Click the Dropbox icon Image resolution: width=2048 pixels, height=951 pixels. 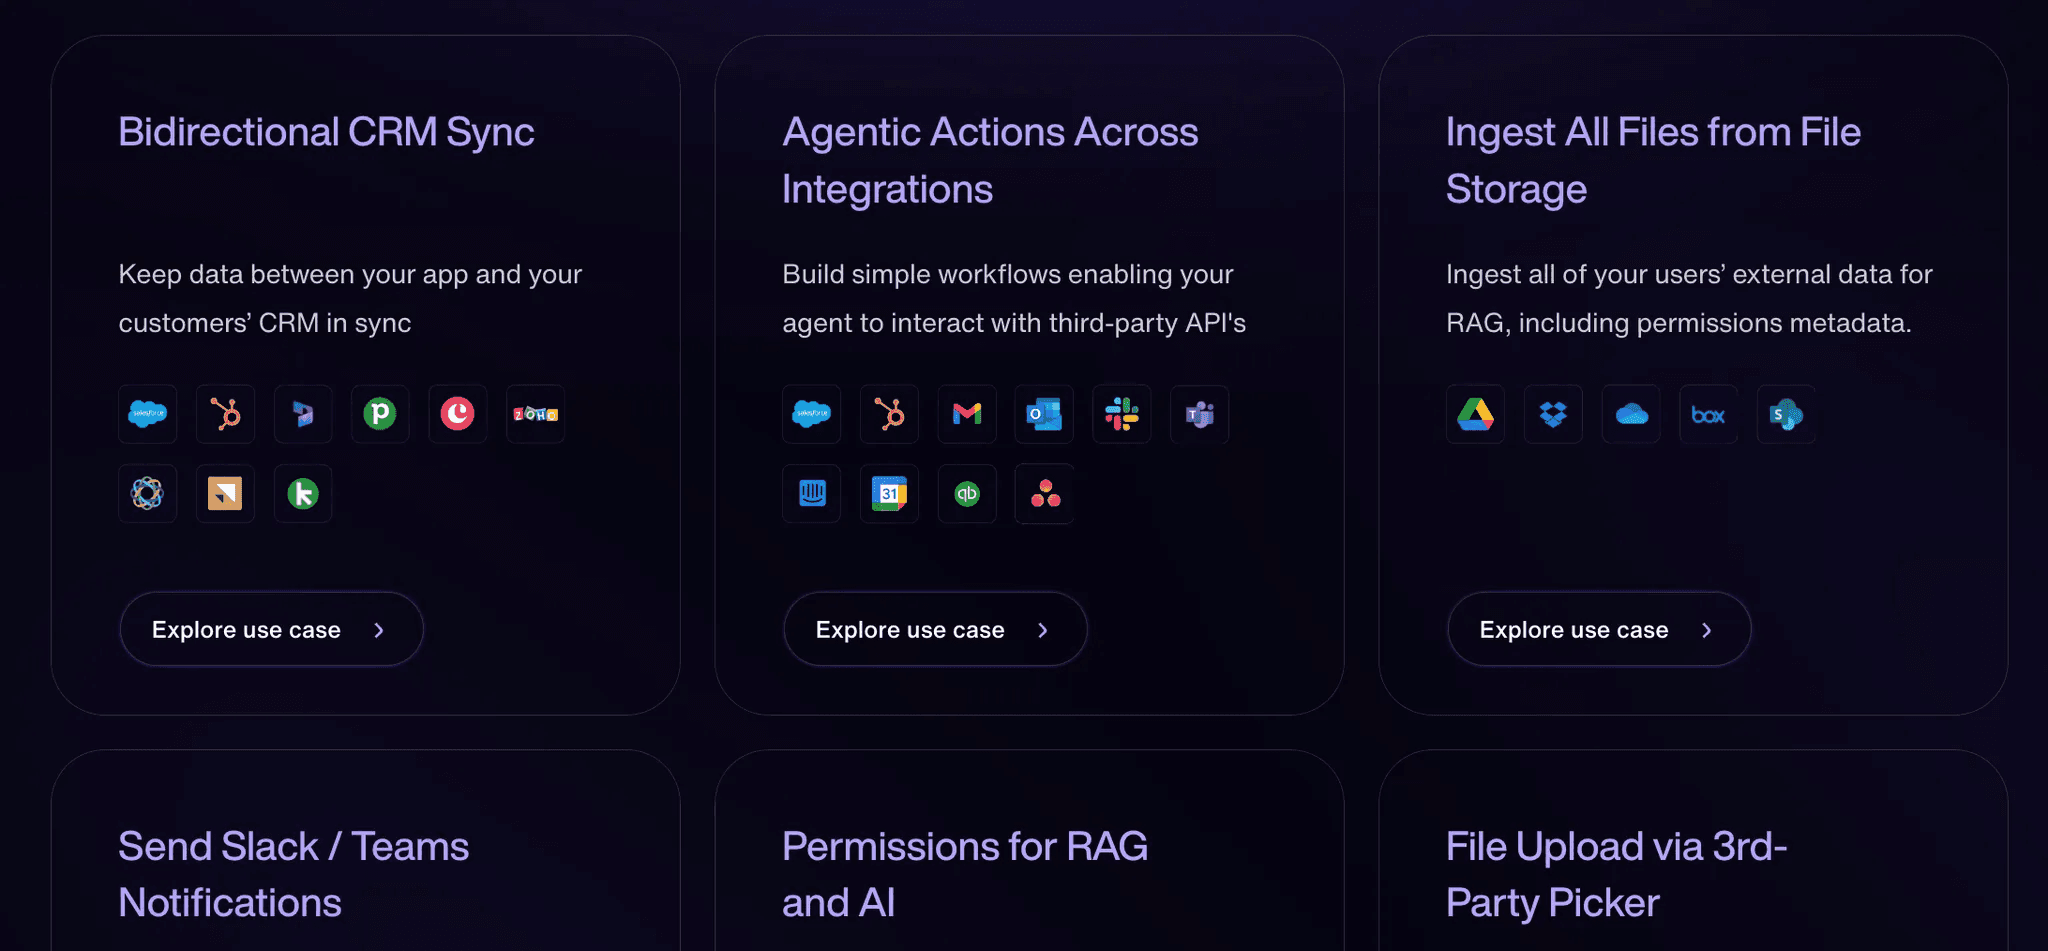point(1553,414)
